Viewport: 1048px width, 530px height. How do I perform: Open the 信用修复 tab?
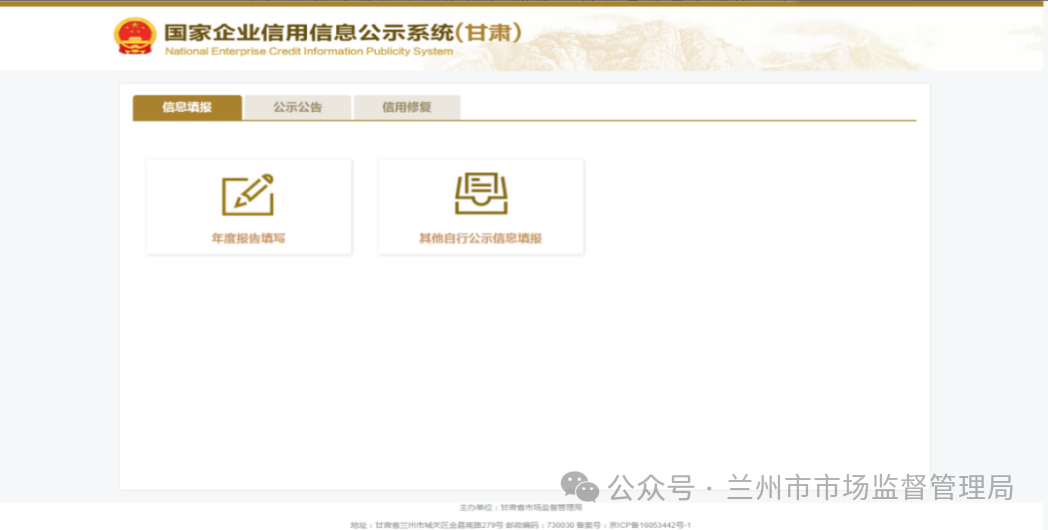click(406, 107)
